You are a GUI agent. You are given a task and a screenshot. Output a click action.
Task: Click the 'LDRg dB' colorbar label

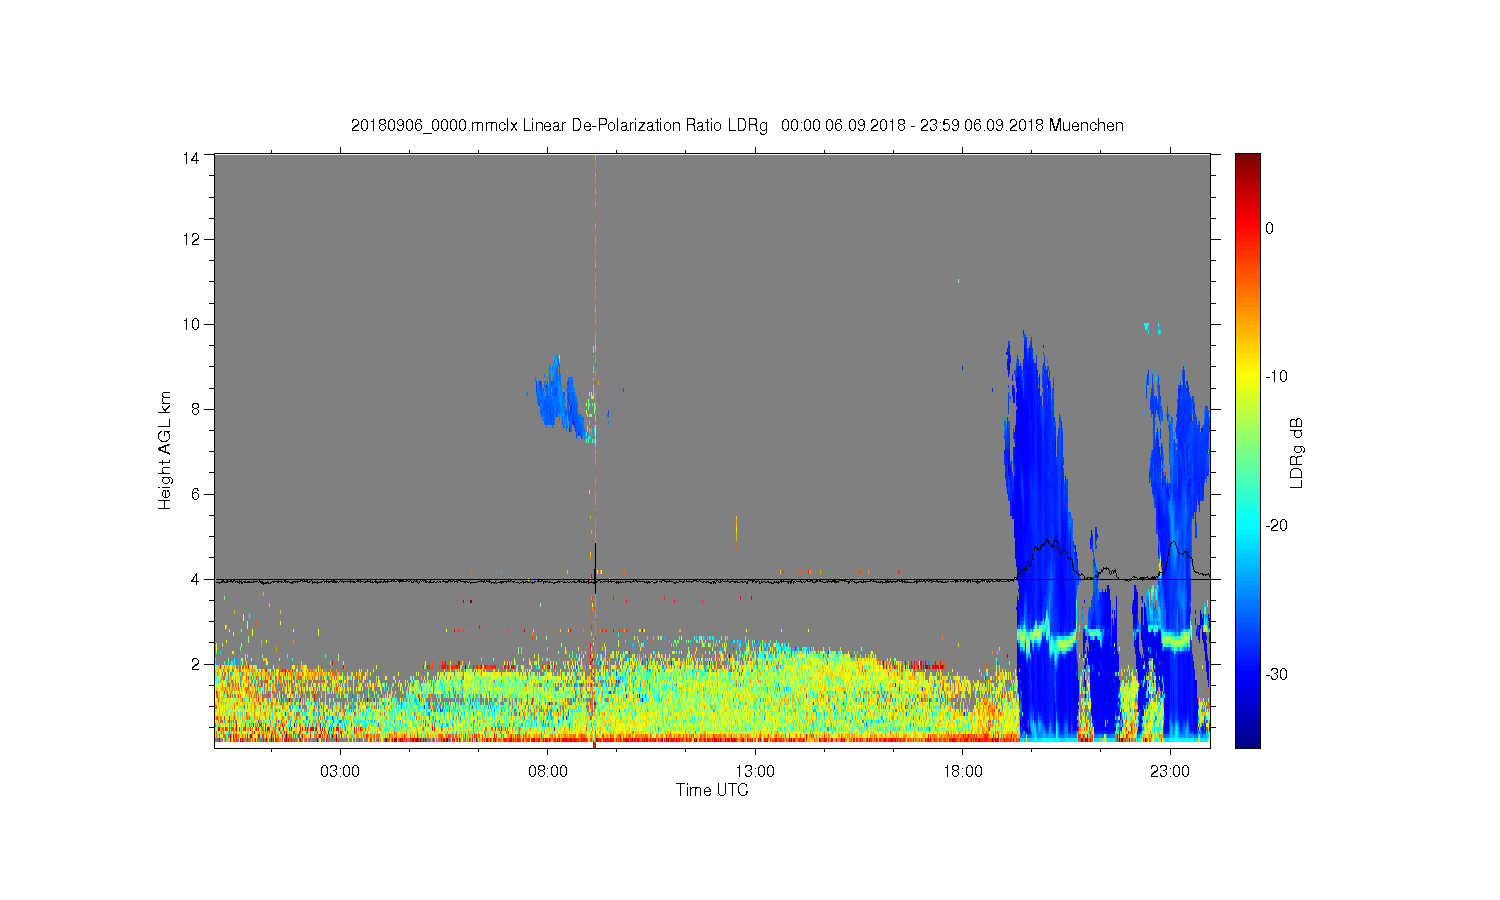click(1296, 452)
